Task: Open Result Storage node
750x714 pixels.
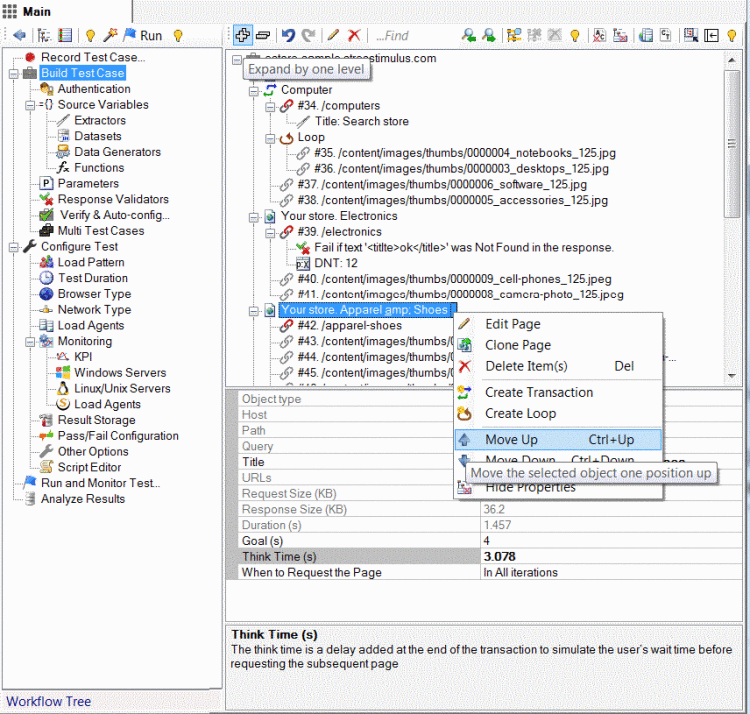Action: [x=96, y=420]
